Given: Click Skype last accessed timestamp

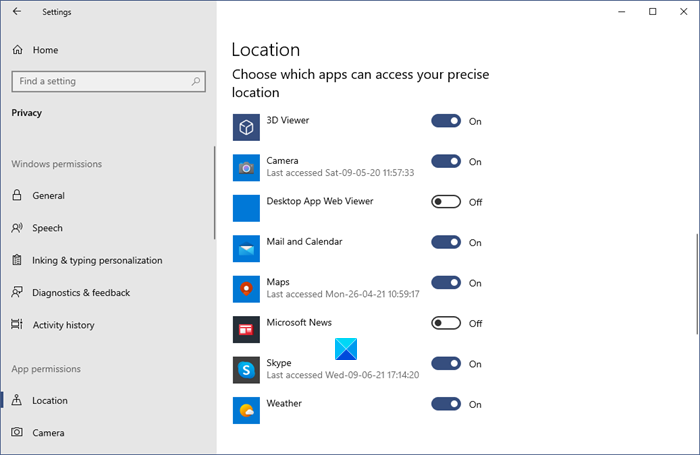Looking at the screenshot, I should coord(343,375).
